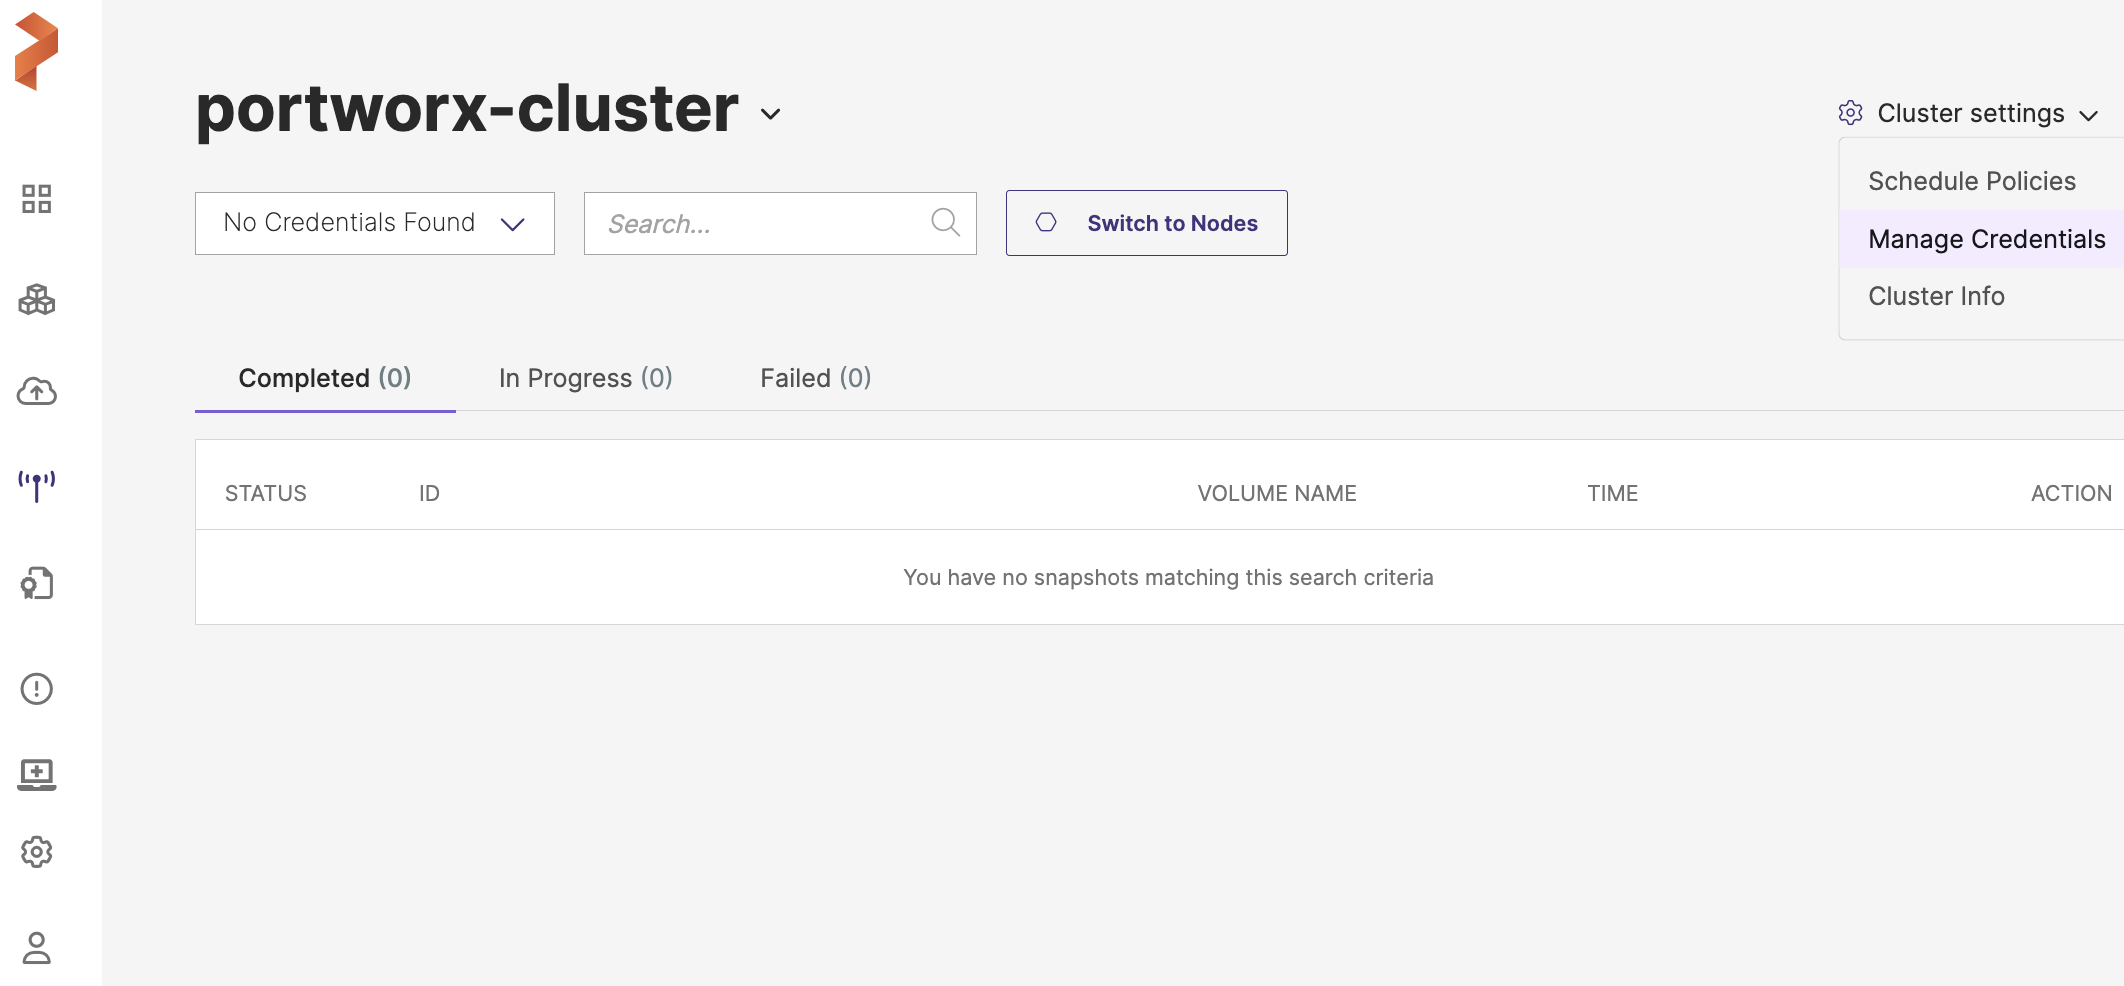Choose Cluster Info from the menu
Image resolution: width=2124 pixels, height=986 pixels.
1936,296
